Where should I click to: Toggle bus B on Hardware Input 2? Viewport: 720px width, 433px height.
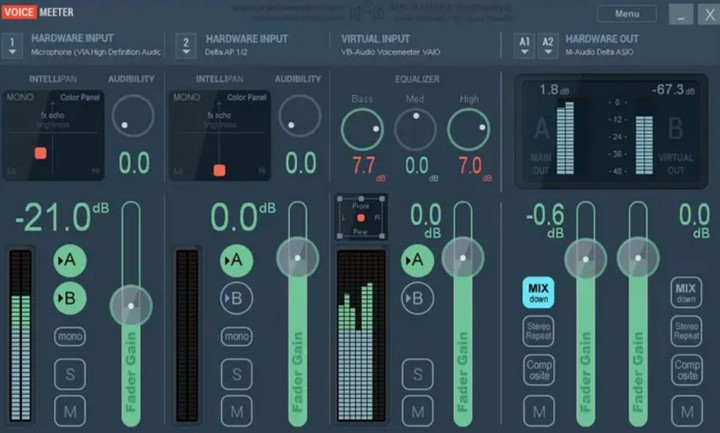point(236,298)
